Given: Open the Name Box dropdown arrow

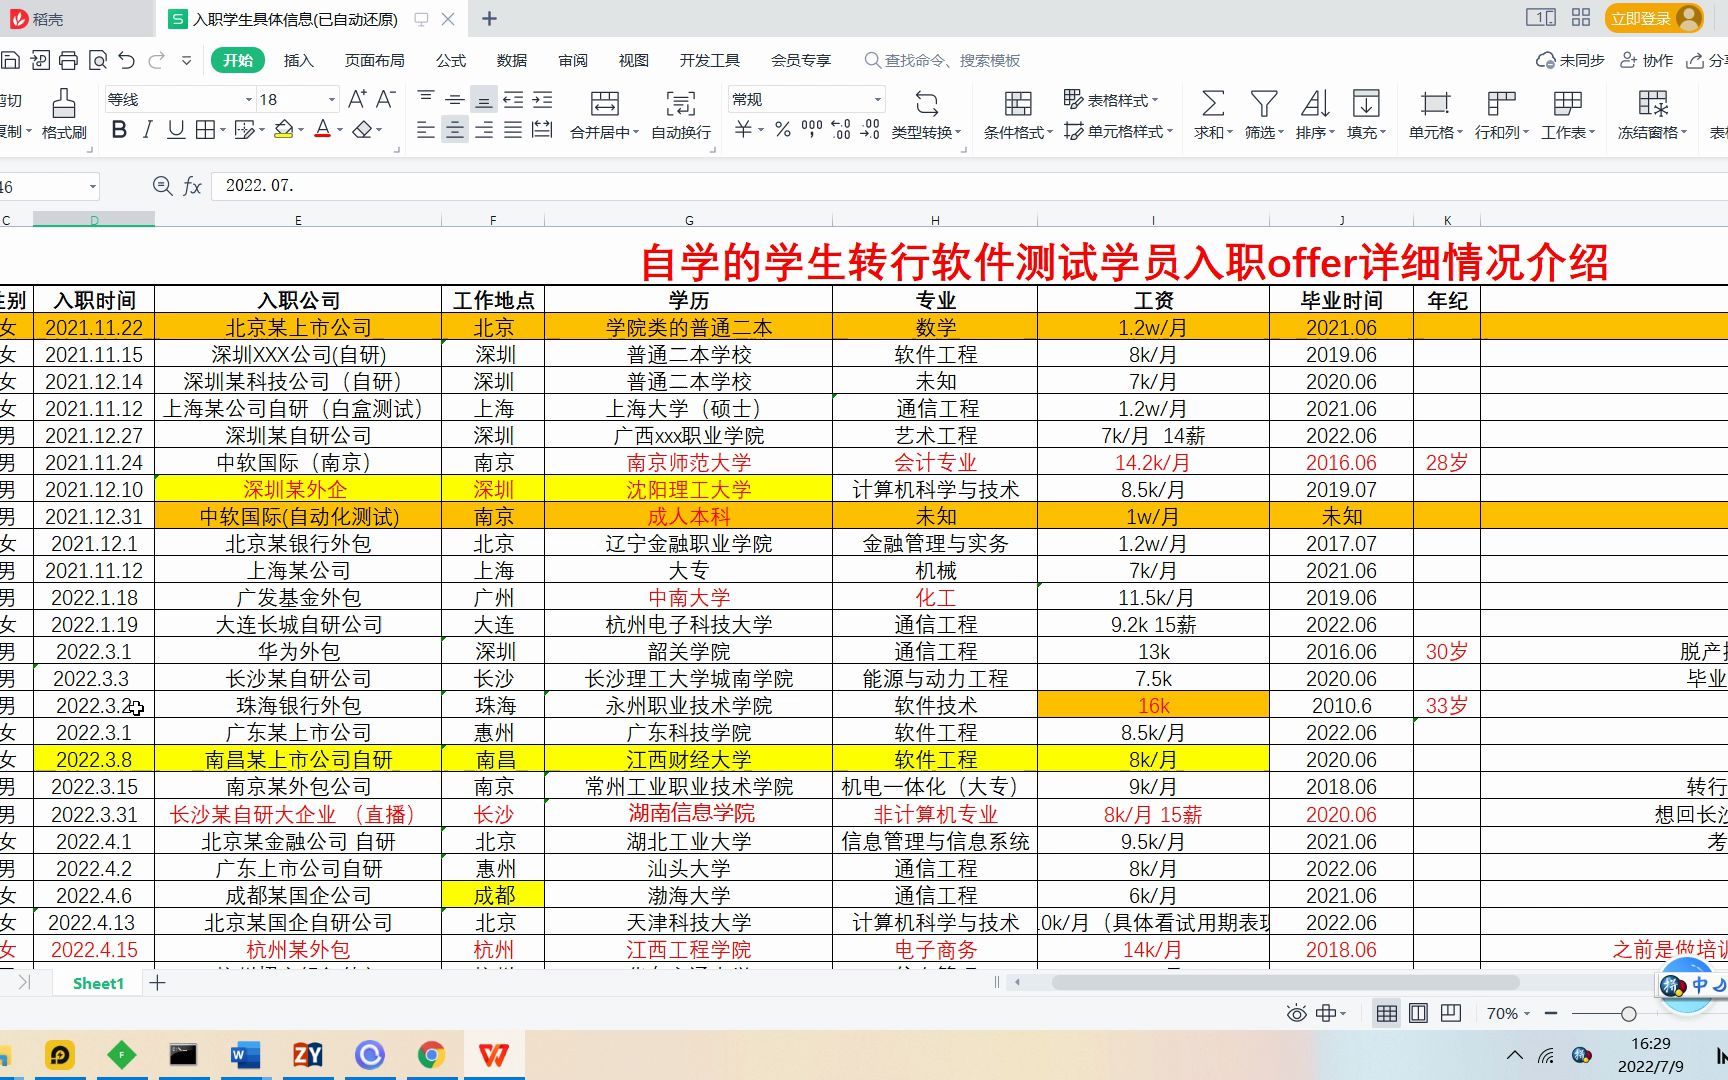Looking at the screenshot, I should click(92, 187).
